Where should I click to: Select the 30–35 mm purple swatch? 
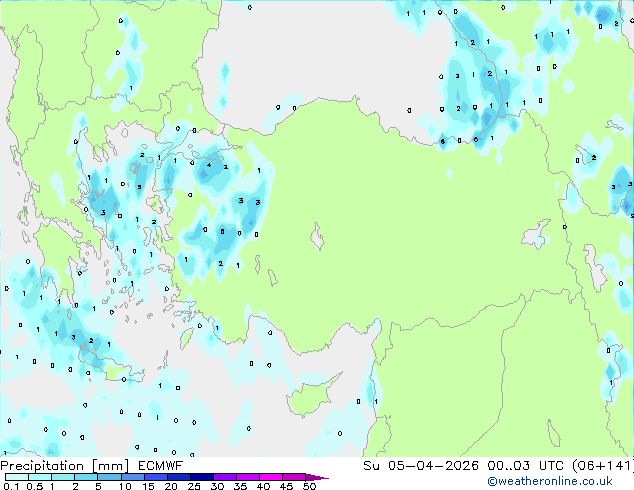pos(225,477)
